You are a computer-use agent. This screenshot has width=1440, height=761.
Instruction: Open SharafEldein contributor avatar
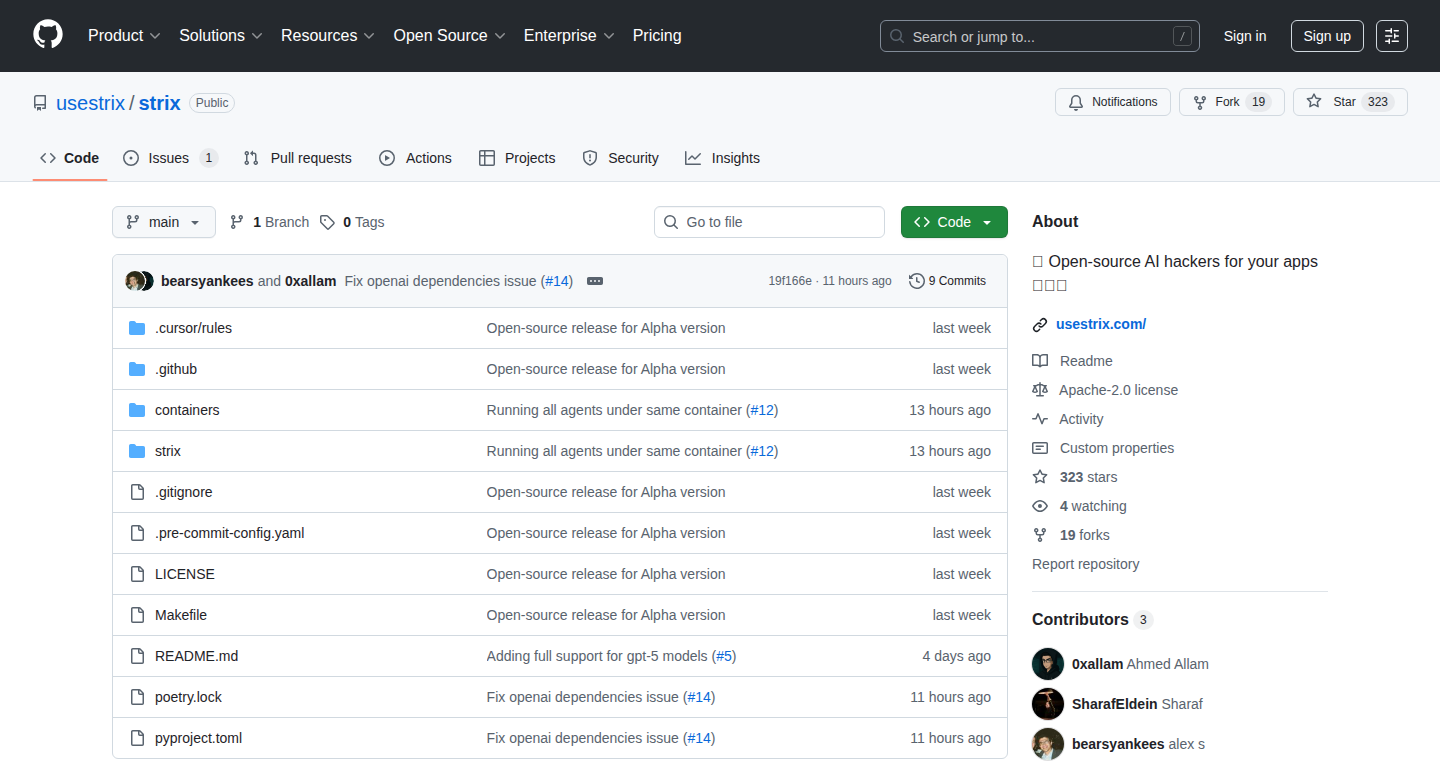[1048, 704]
